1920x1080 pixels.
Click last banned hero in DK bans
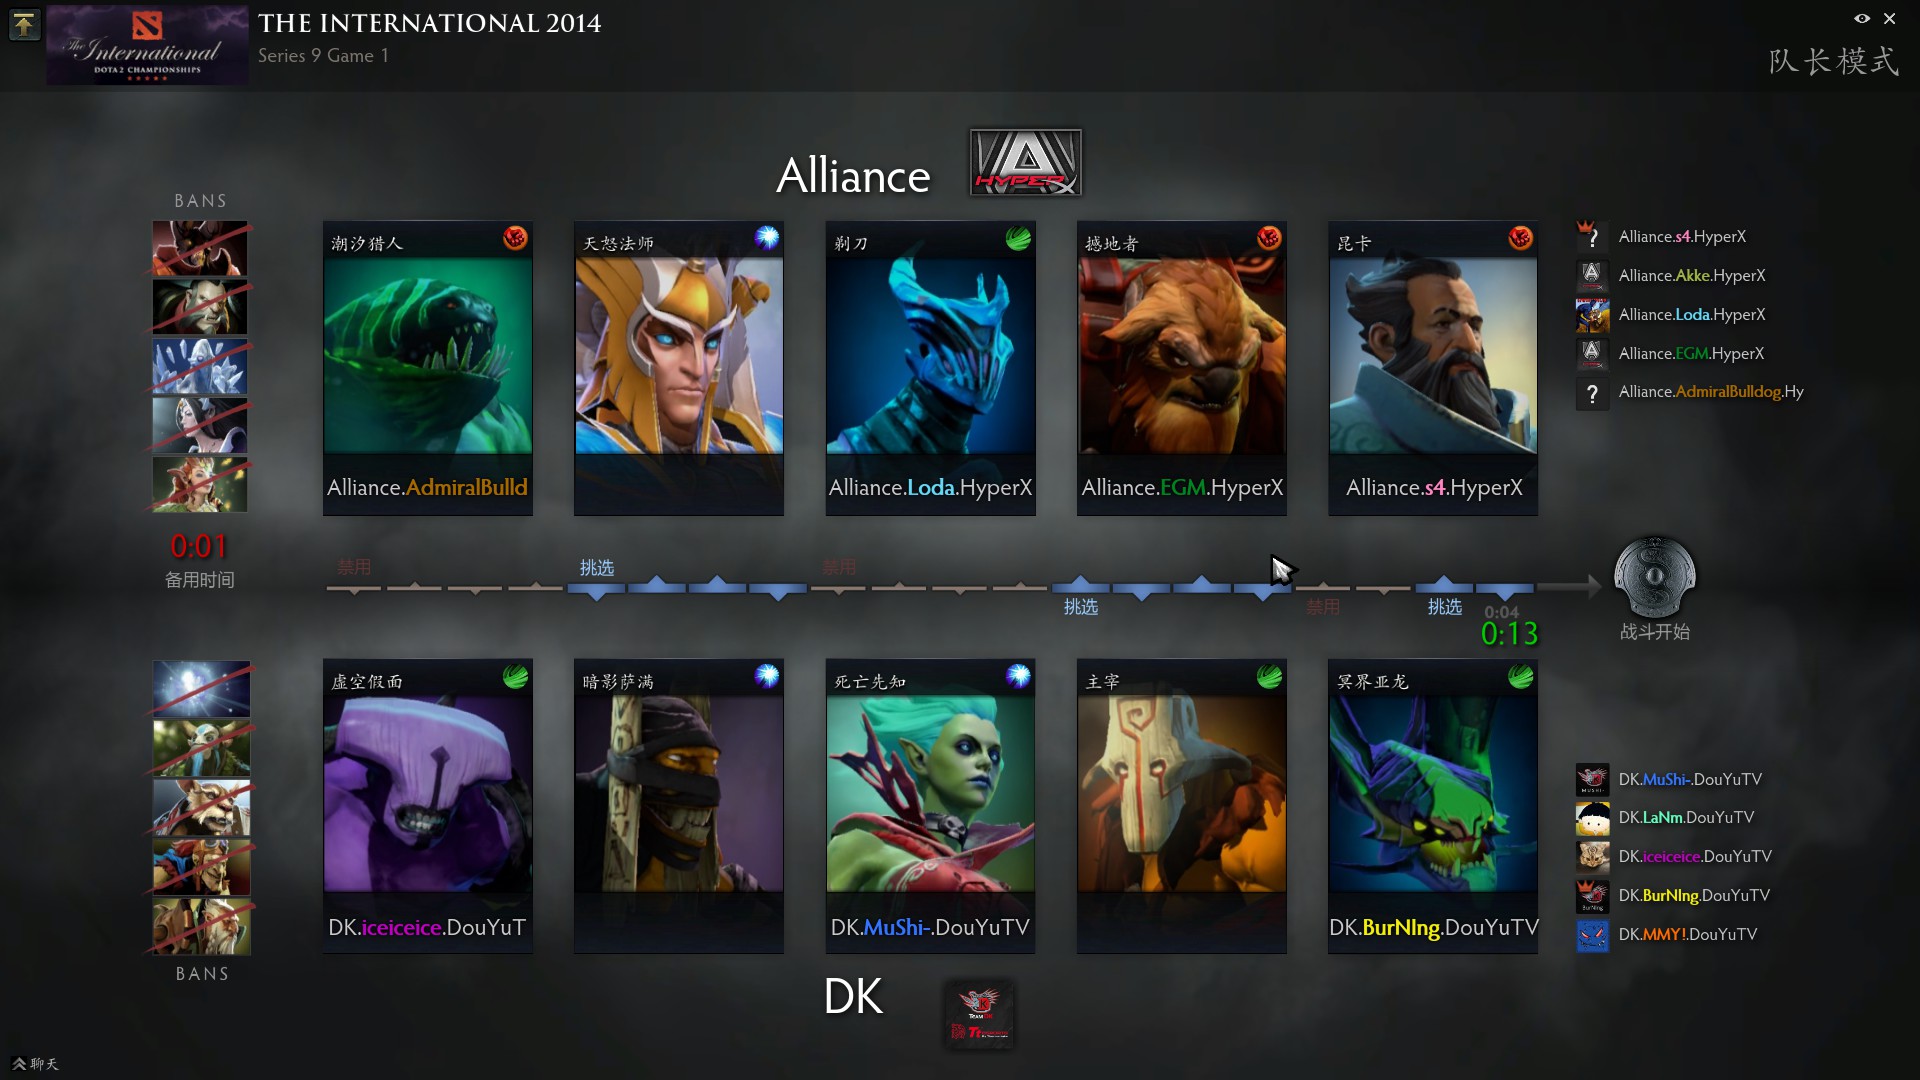[201, 926]
